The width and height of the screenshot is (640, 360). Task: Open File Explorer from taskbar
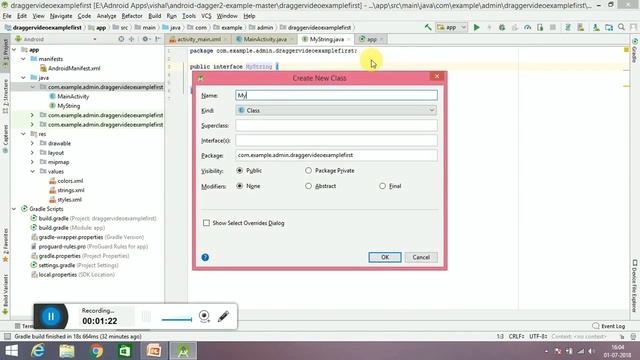pyautogui.click(x=67, y=351)
